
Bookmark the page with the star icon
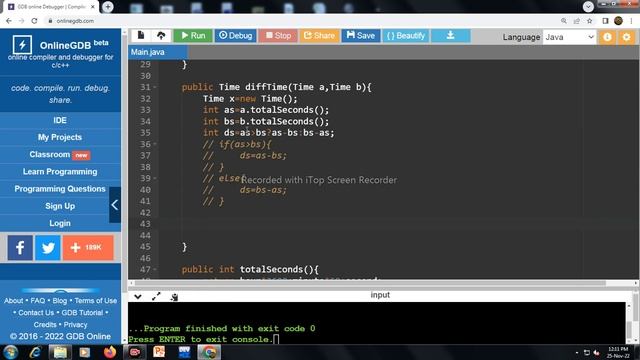(x=589, y=21)
